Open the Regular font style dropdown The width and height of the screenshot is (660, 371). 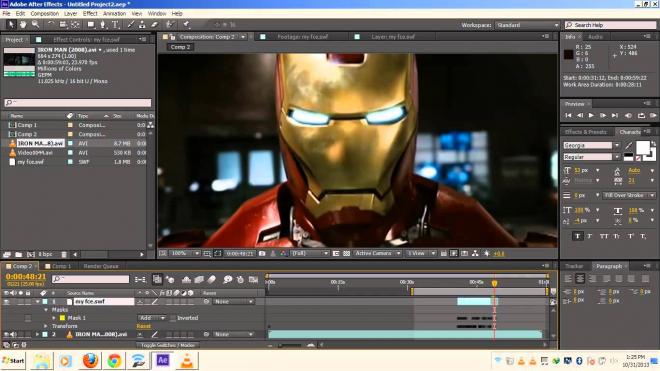coord(617,157)
